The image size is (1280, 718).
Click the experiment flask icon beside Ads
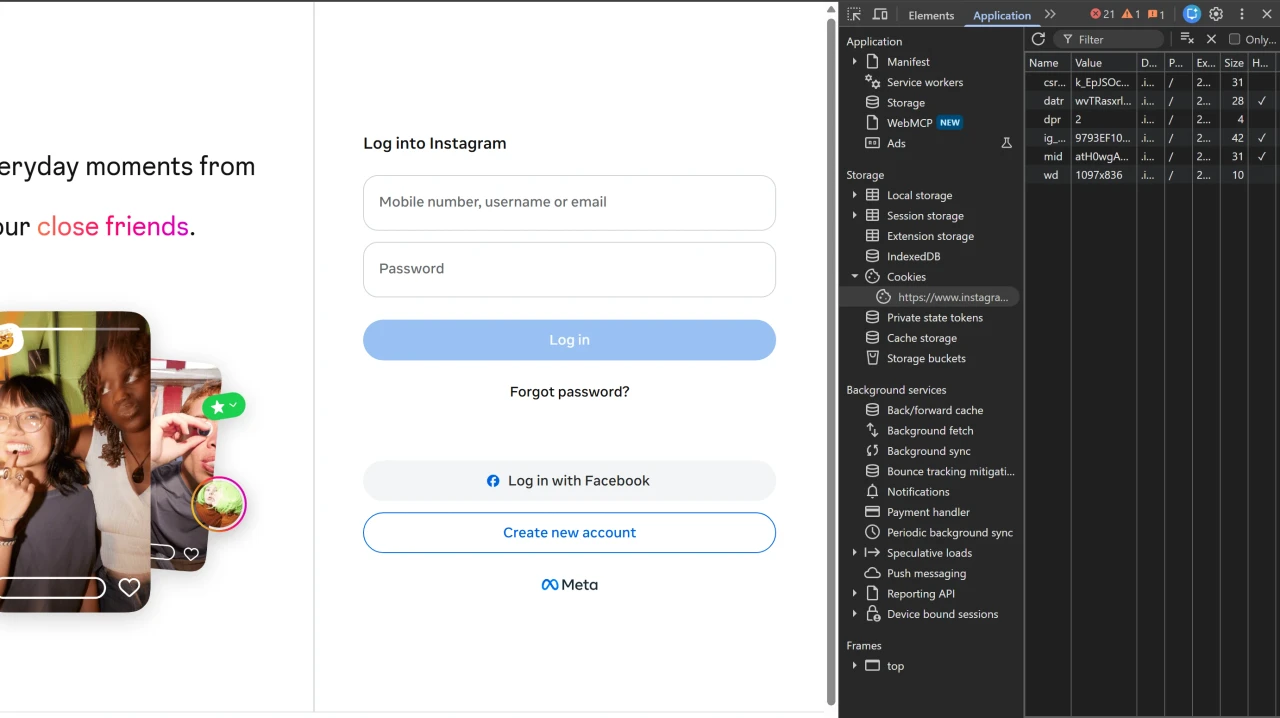pyautogui.click(x=1007, y=143)
